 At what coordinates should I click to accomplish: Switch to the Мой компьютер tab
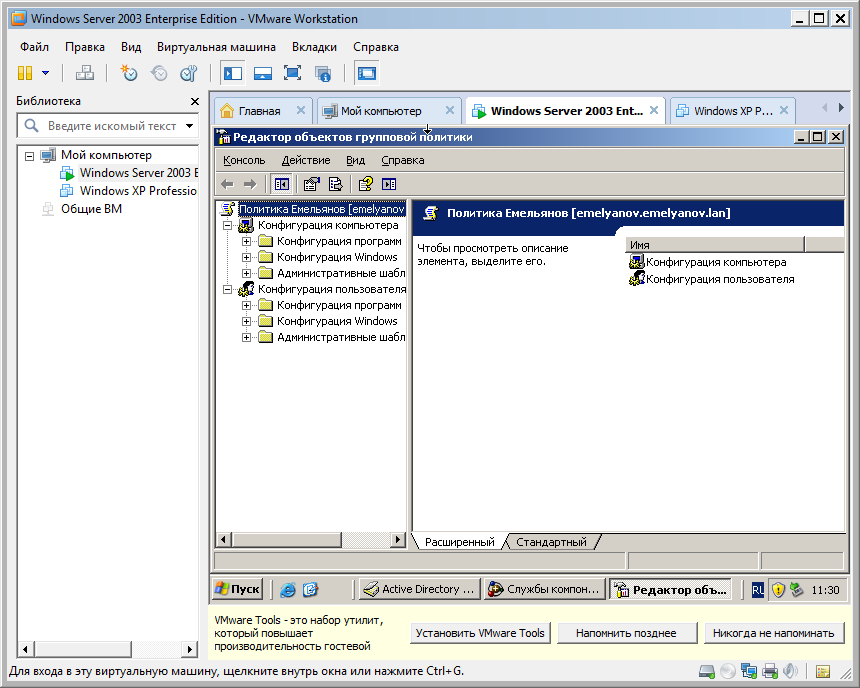381,111
